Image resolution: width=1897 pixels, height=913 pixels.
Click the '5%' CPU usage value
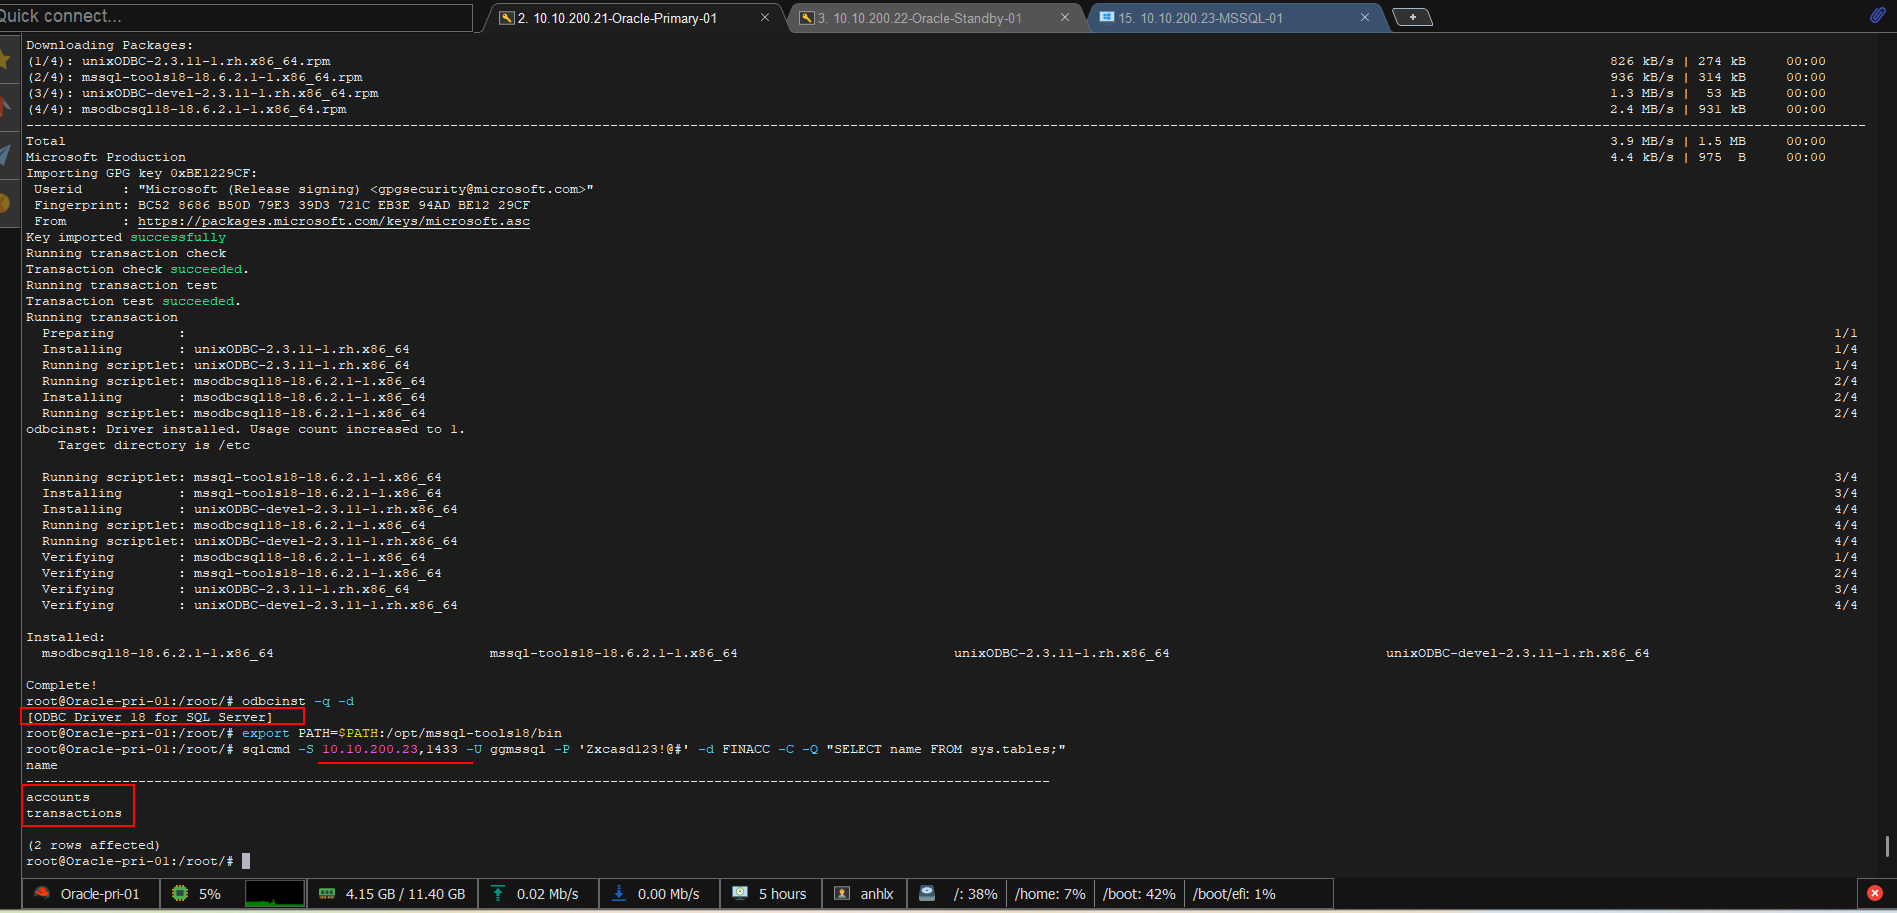(210, 894)
